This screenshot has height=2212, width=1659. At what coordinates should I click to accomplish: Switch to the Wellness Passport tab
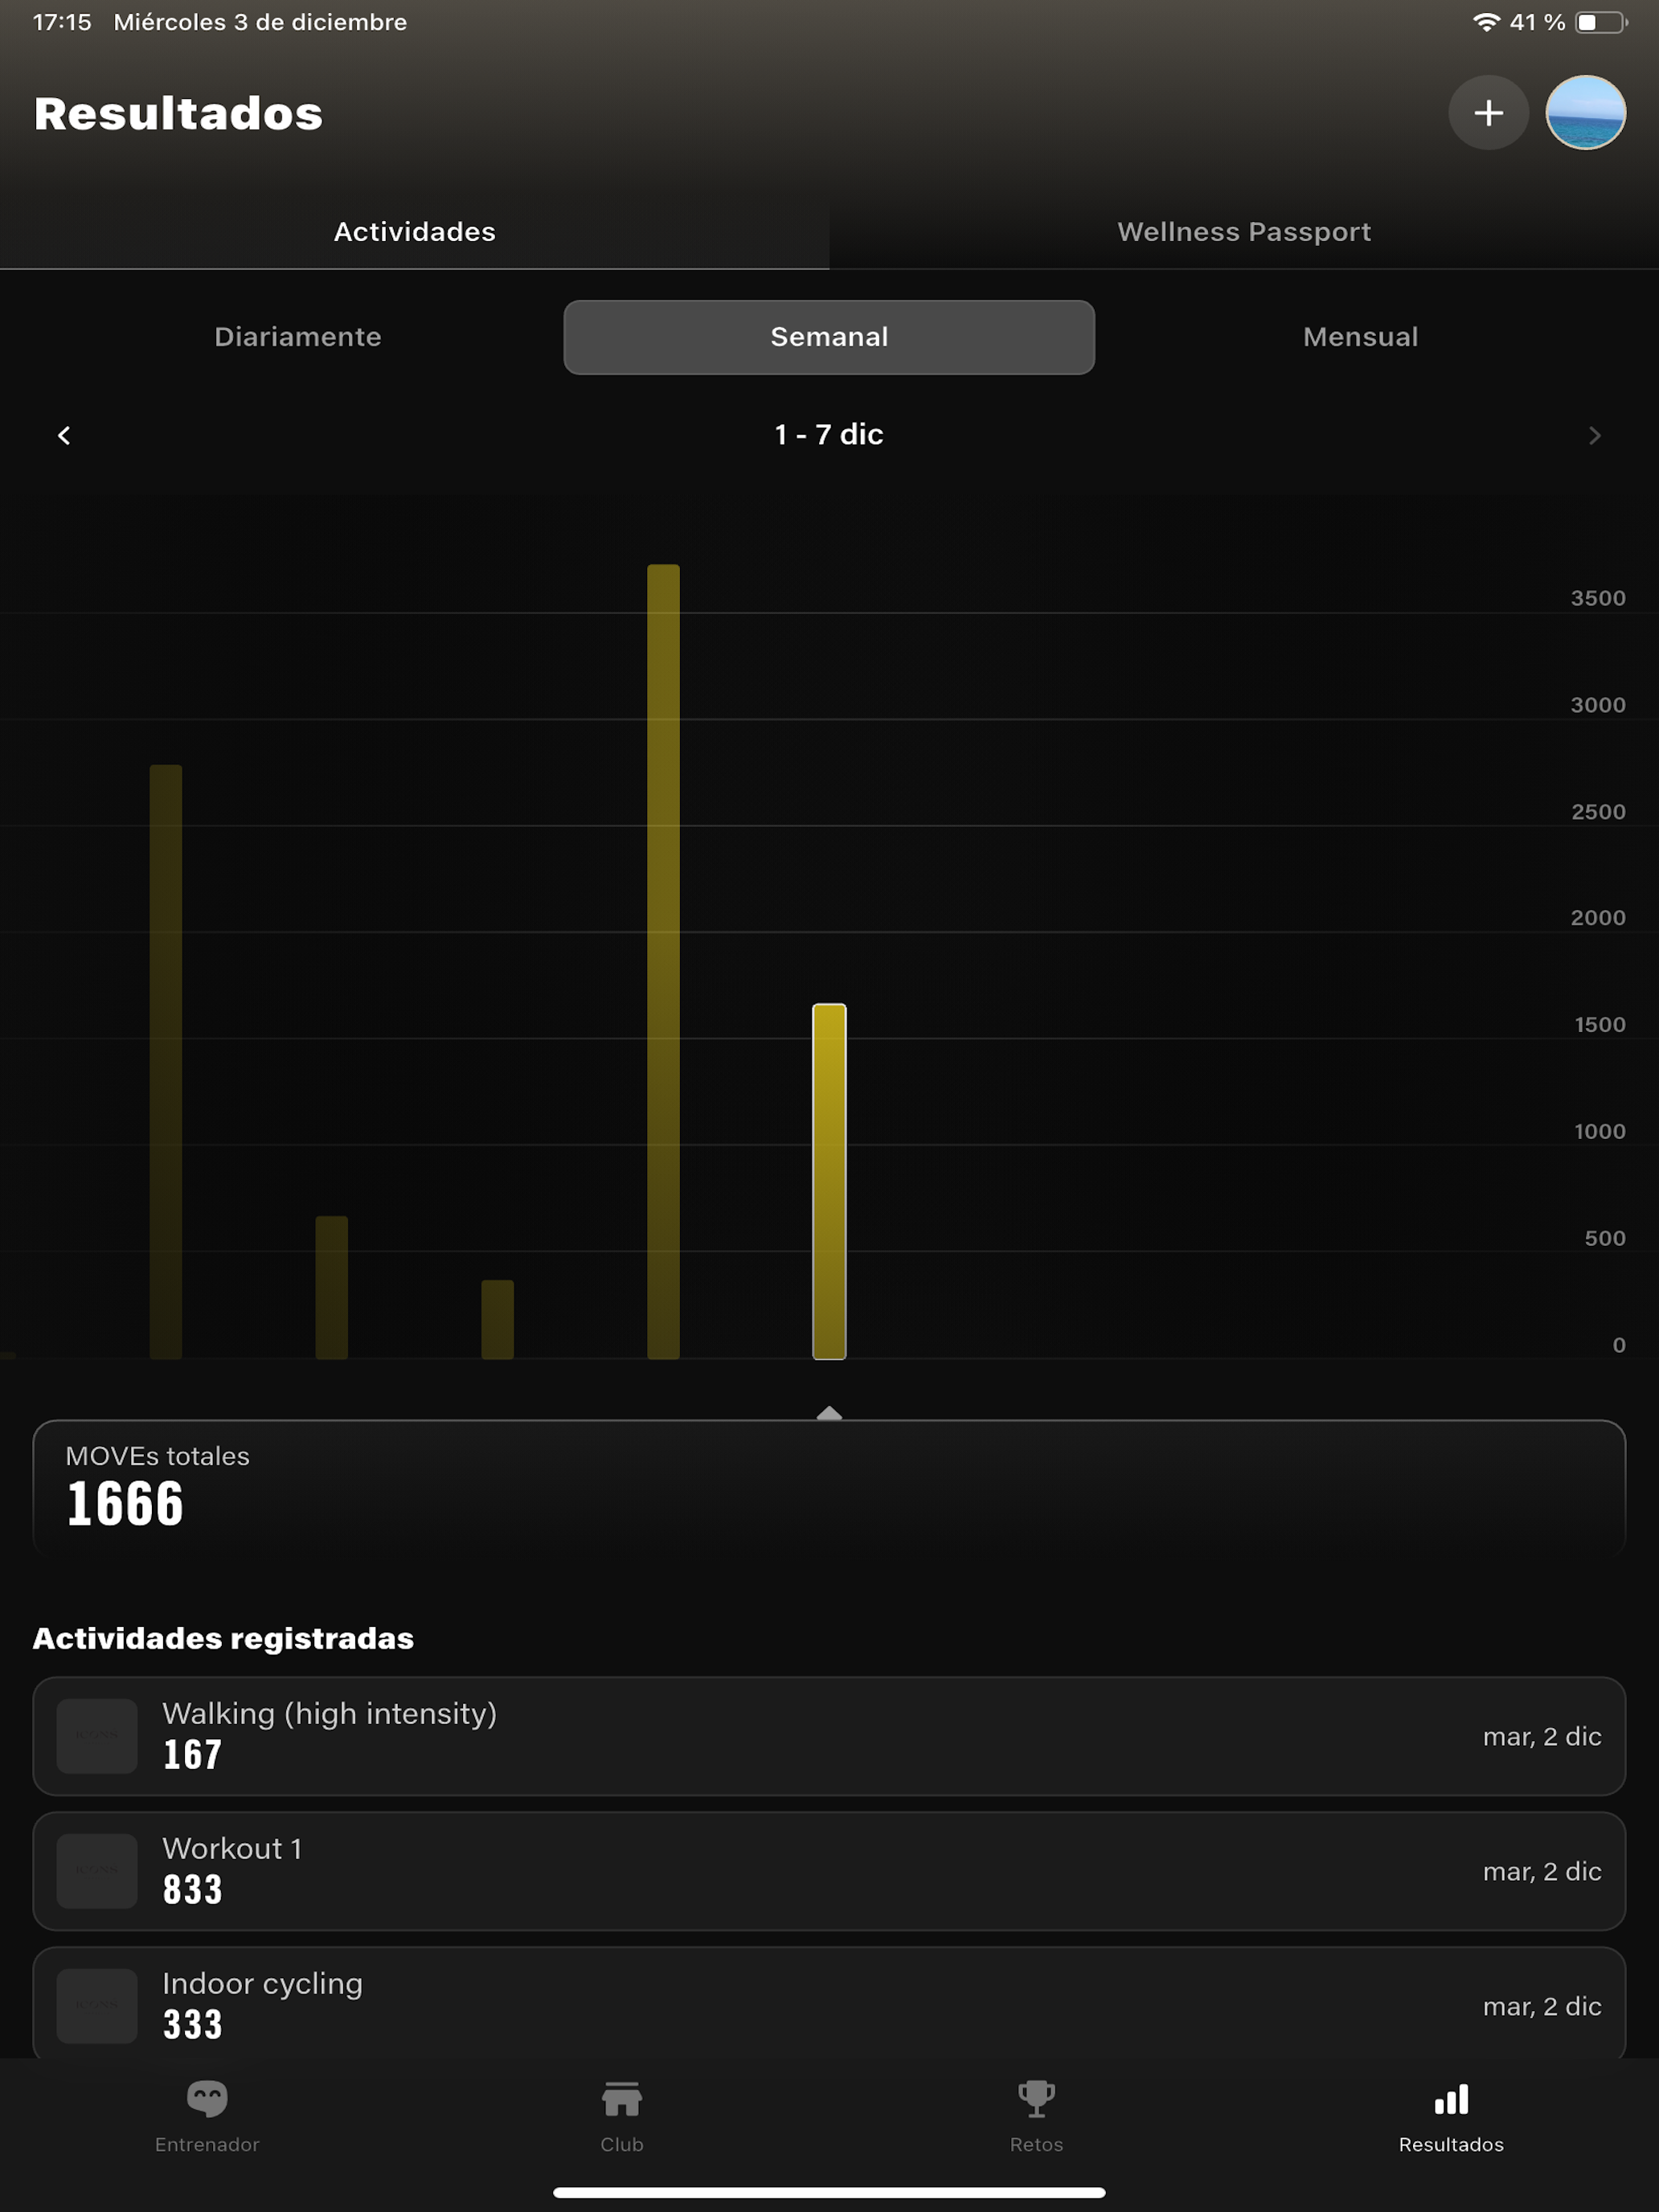[1244, 232]
